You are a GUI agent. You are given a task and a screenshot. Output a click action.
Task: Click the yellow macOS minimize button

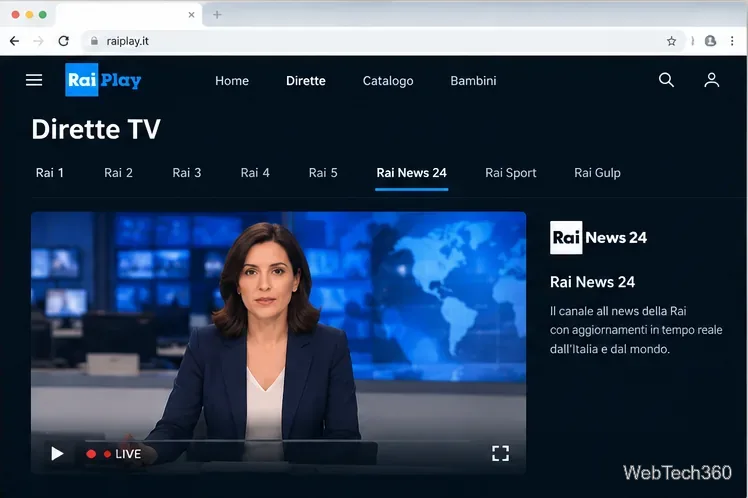(x=29, y=15)
